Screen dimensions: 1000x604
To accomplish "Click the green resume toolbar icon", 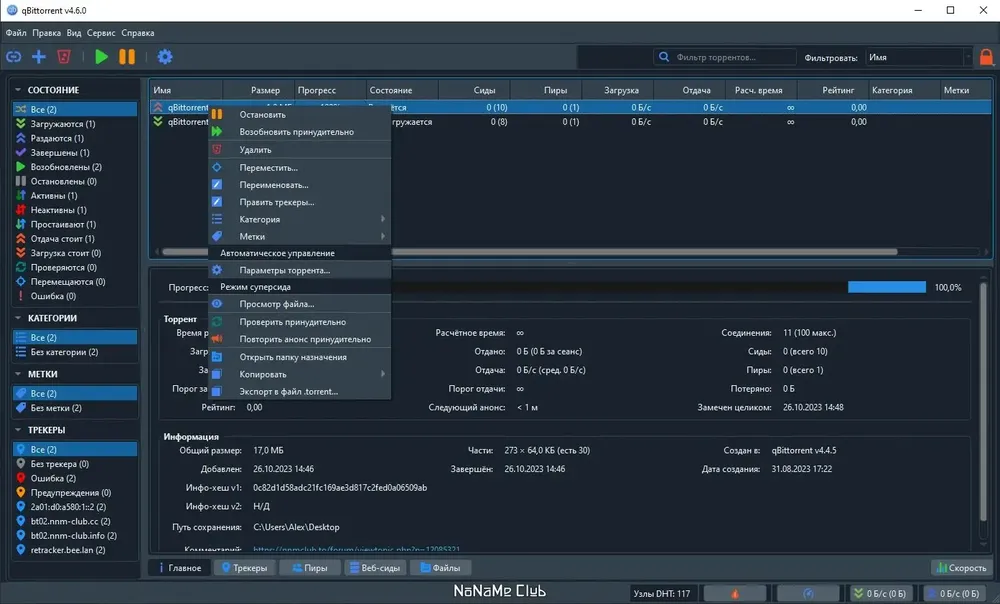I will [101, 57].
